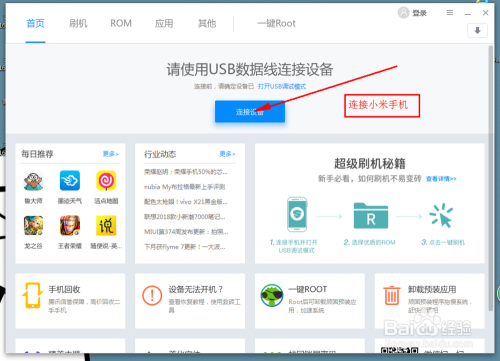Click 更多 in 行业动态 panel
The width and height of the screenshot is (500, 361).
pyautogui.click(x=227, y=154)
